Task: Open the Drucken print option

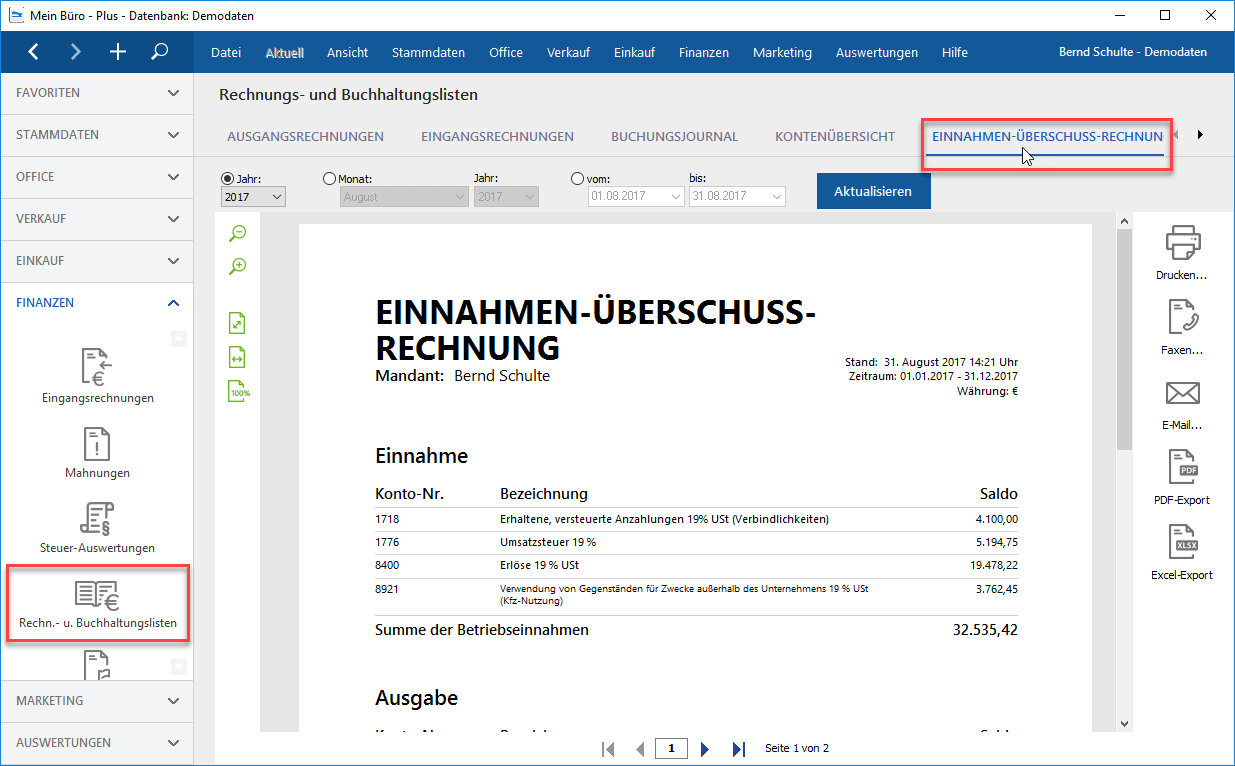Action: [x=1183, y=247]
